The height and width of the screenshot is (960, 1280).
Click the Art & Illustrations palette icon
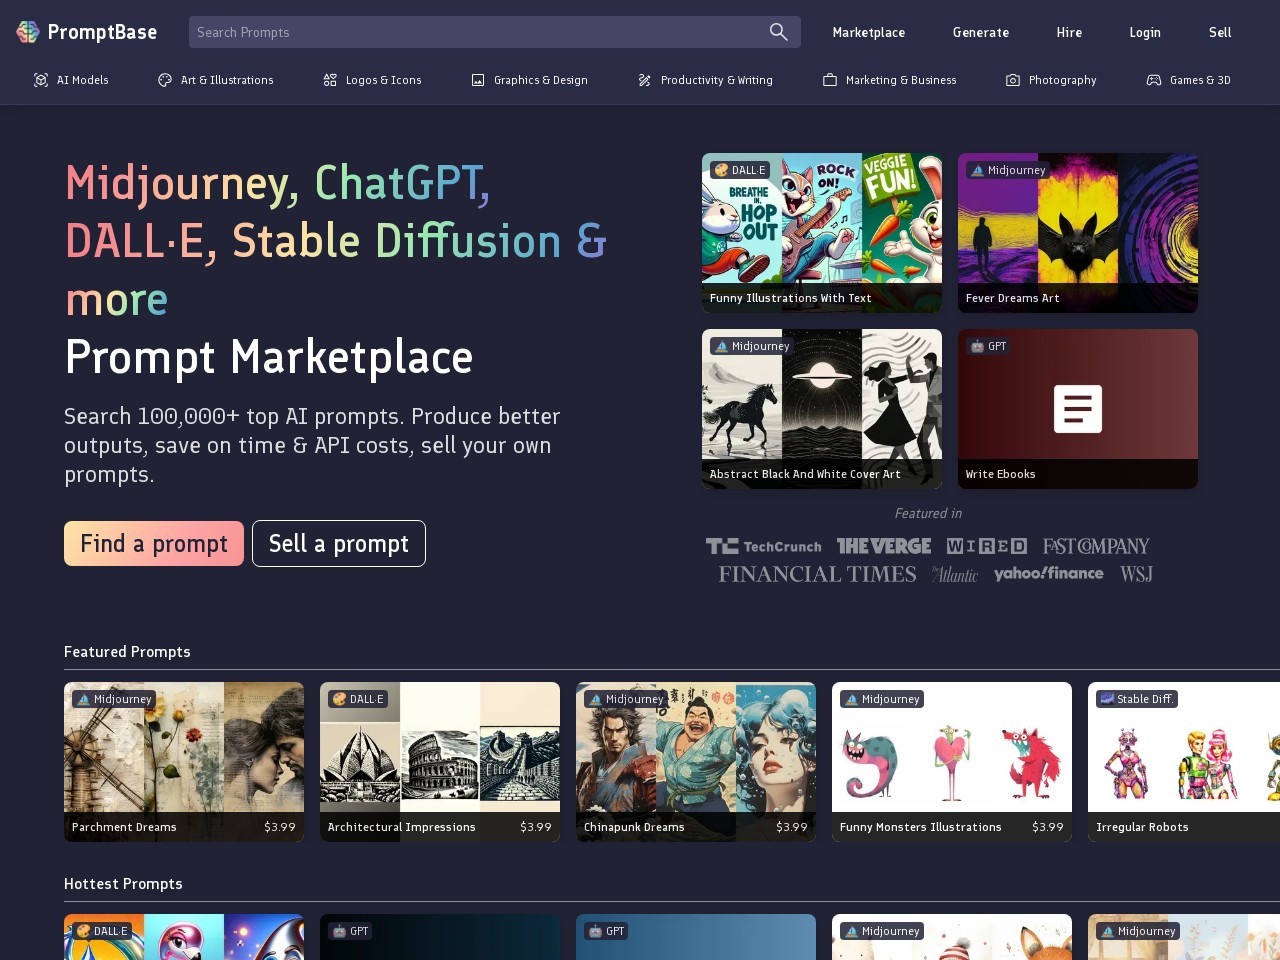[165, 80]
